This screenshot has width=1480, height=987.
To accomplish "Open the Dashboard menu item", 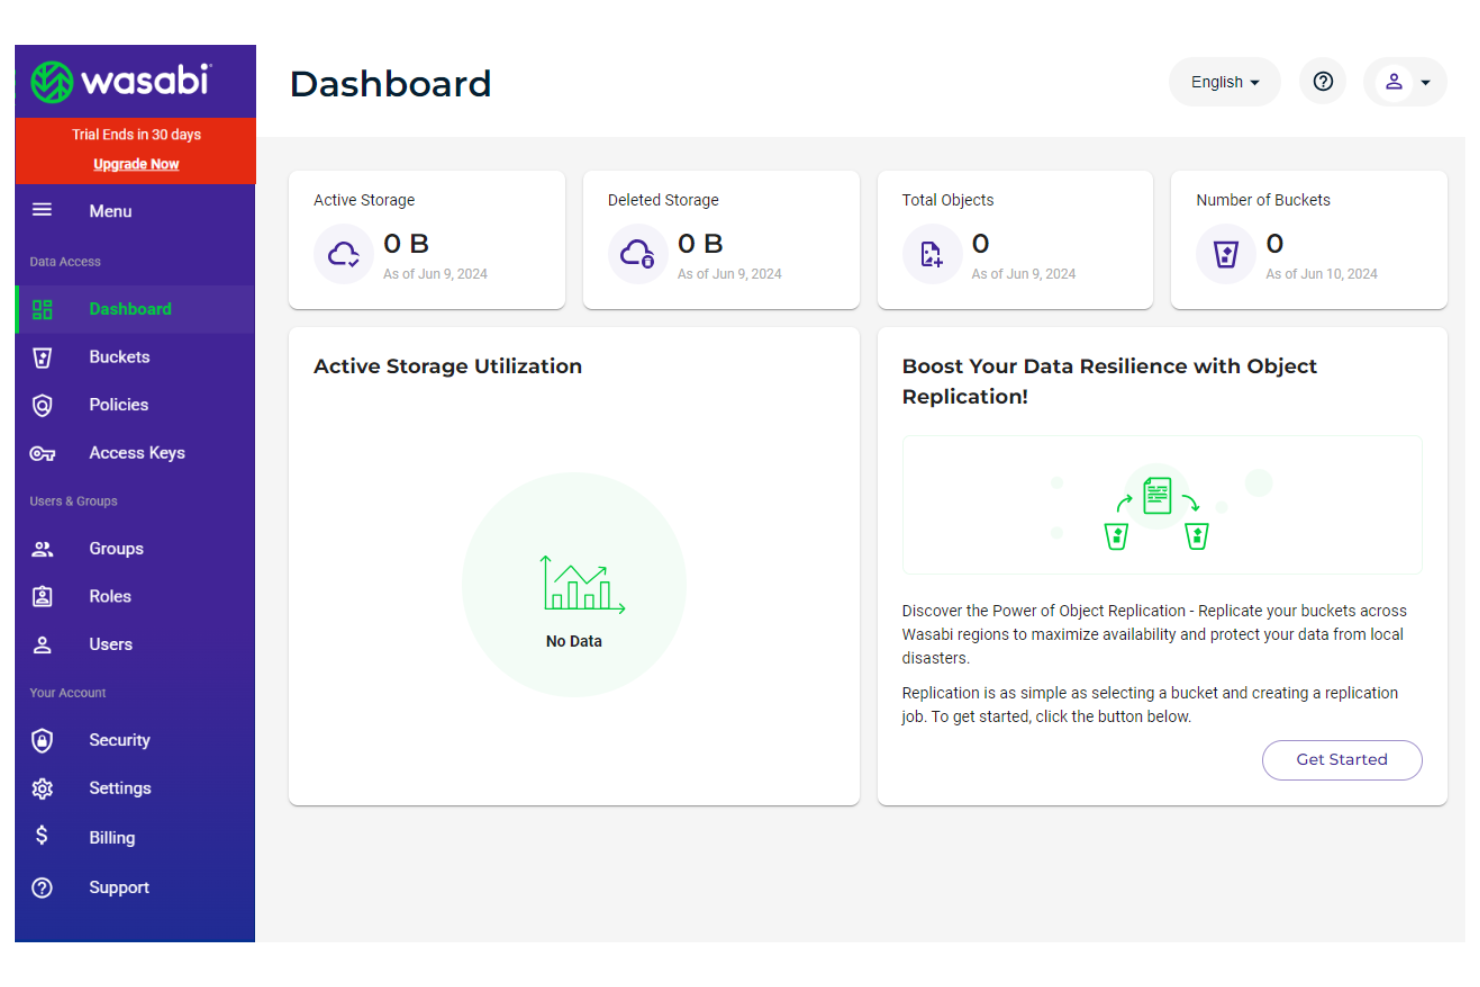I will tap(136, 309).
